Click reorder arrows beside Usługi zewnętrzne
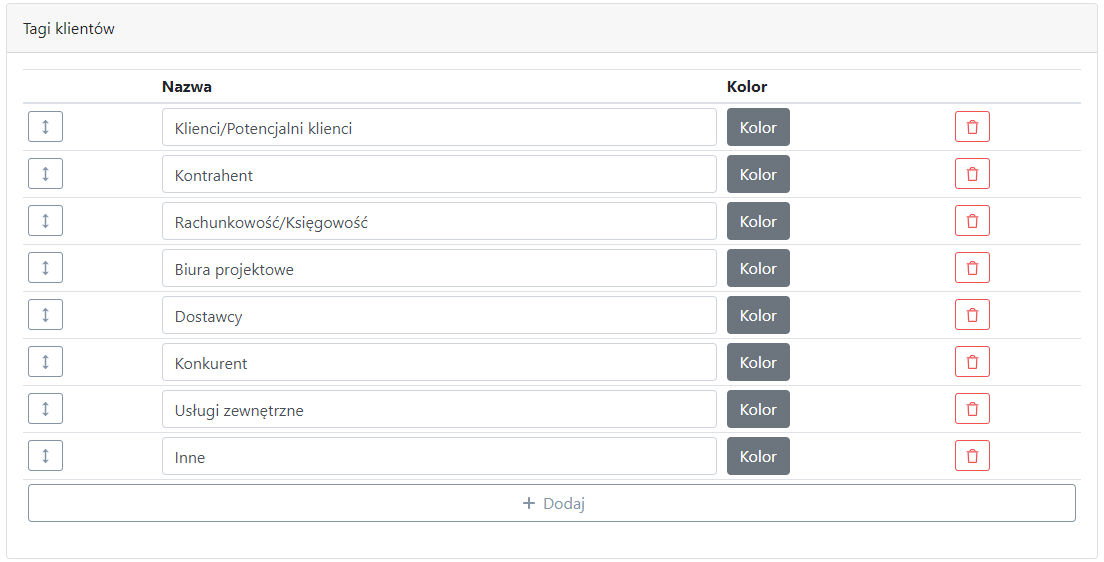The width and height of the screenshot is (1104, 562). [46, 408]
